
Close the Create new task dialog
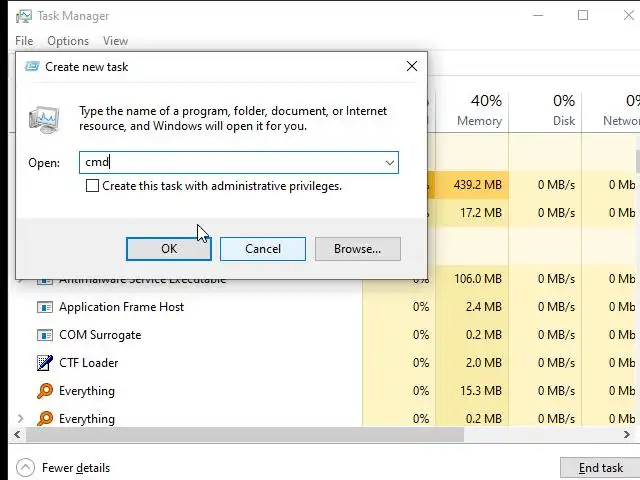coord(412,66)
